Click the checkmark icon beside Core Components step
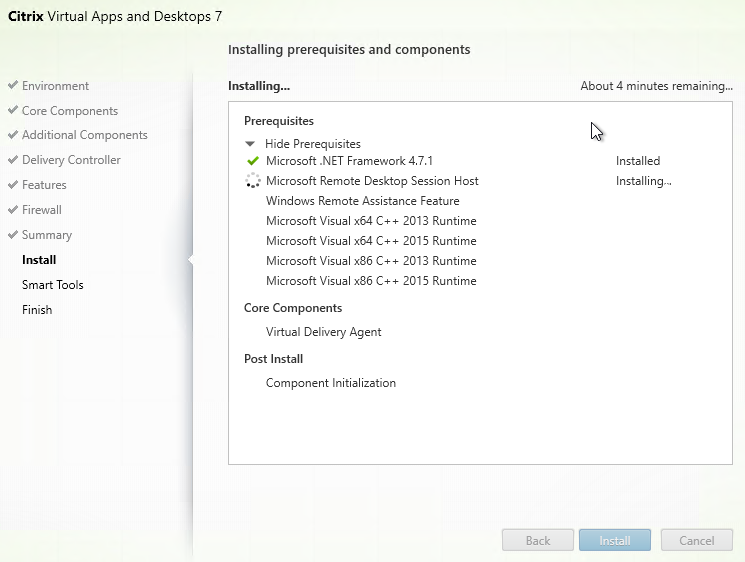Image resolution: width=745 pixels, height=562 pixels. coord(13,110)
